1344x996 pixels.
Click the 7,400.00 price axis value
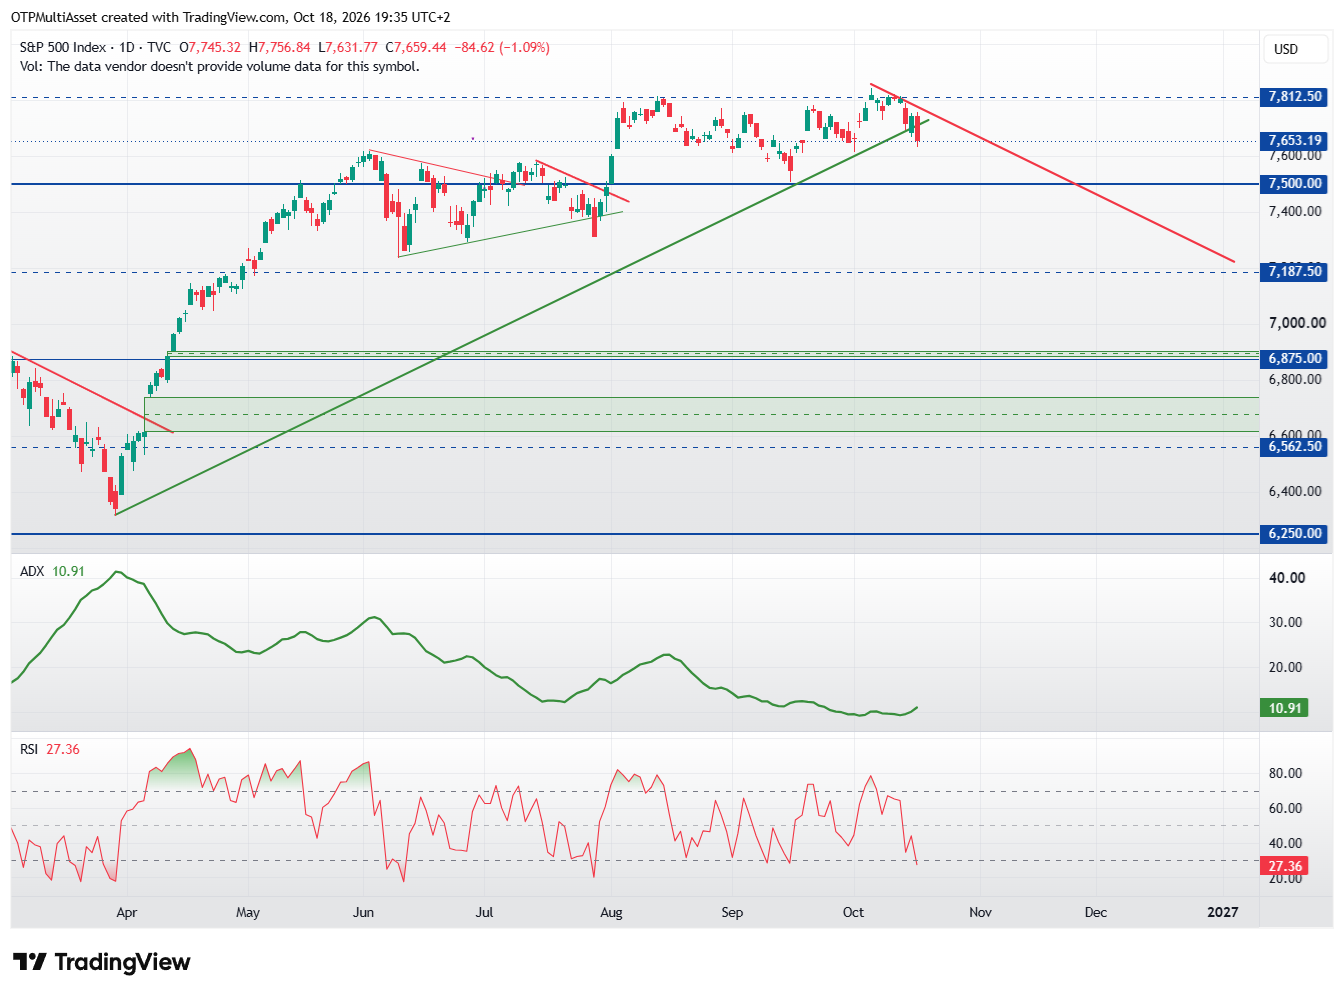[x=1295, y=211]
